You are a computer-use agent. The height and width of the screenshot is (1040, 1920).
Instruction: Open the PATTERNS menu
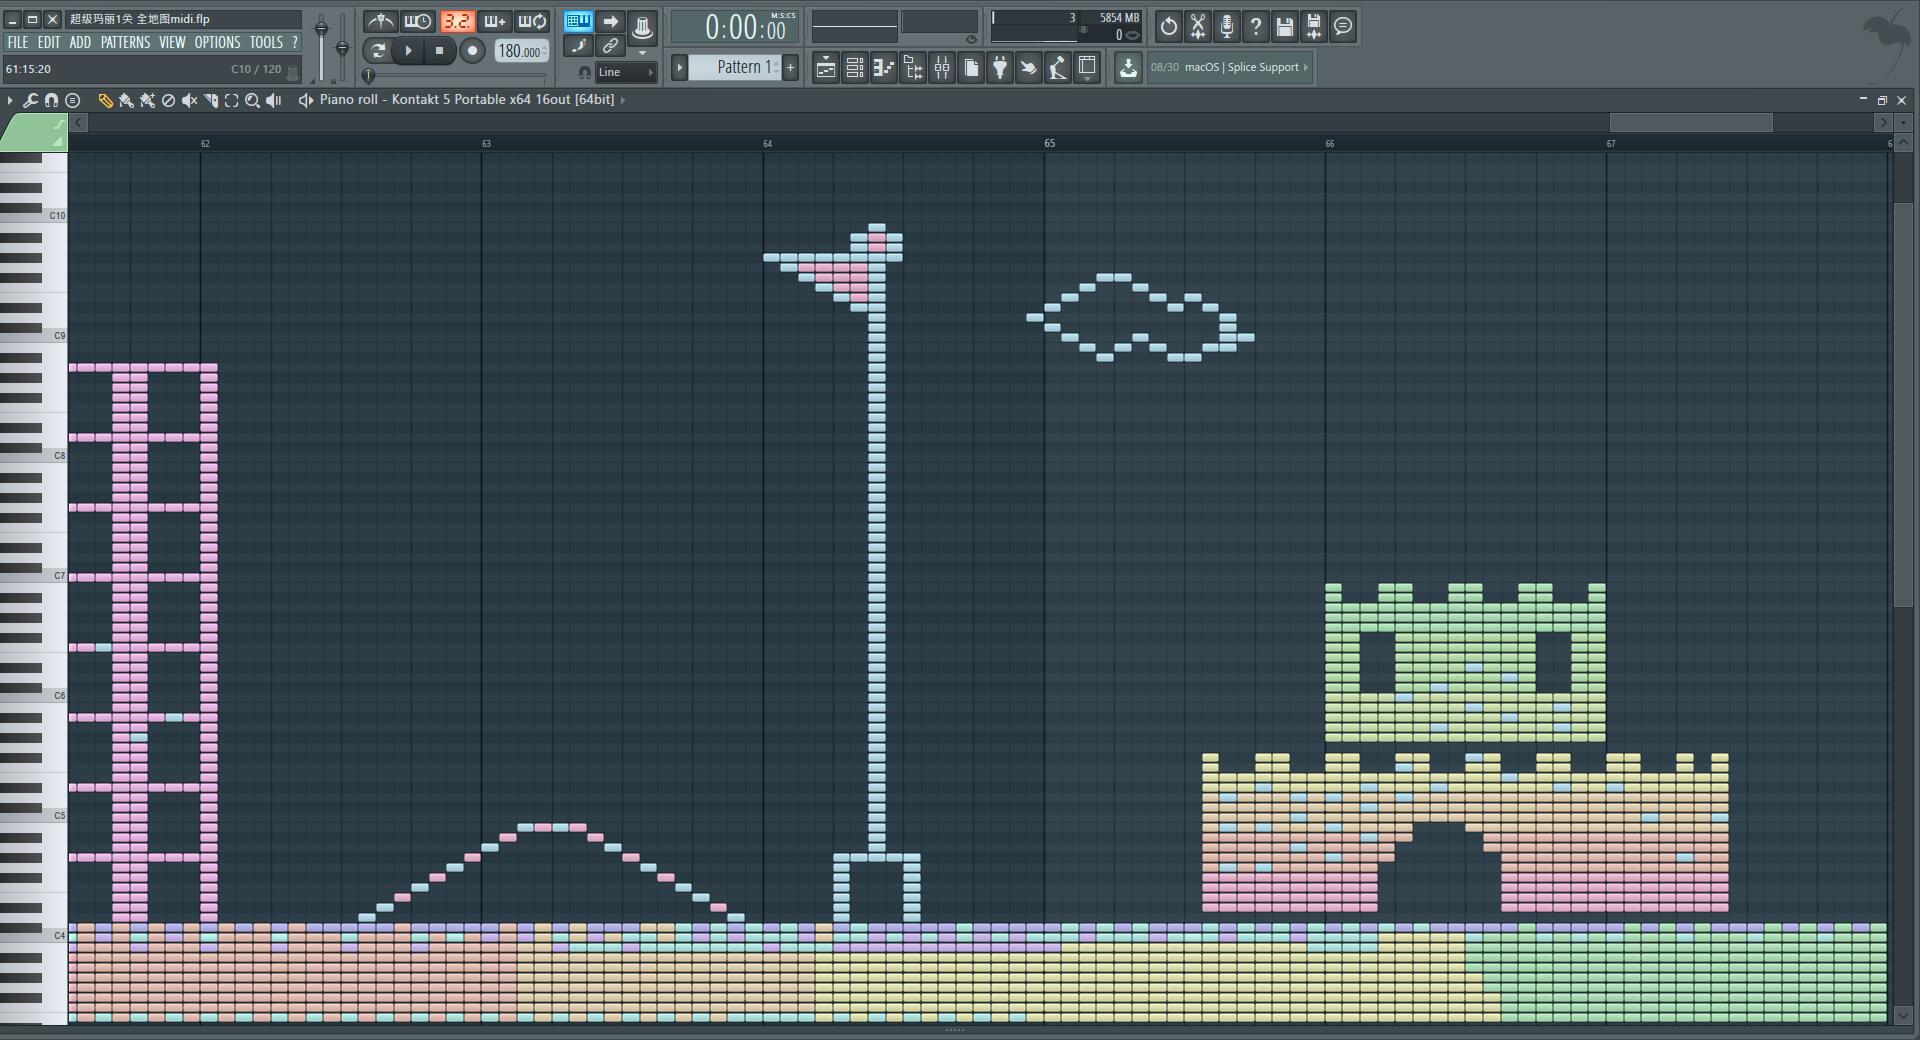[x=125, y=42]
